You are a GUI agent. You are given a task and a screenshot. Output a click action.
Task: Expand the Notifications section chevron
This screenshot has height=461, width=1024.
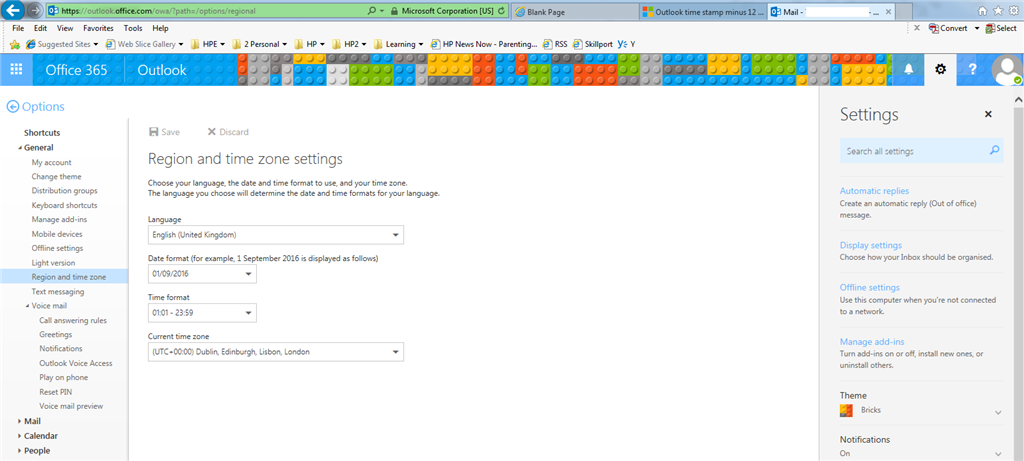[998, 454]
